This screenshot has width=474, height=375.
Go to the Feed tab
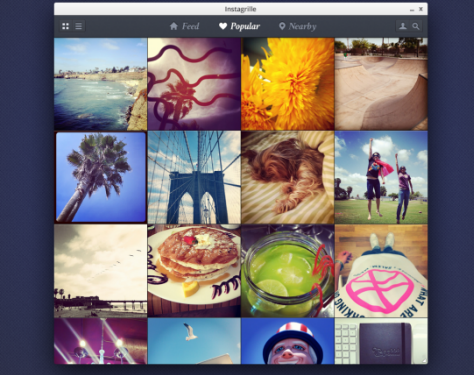coord(184,26)
